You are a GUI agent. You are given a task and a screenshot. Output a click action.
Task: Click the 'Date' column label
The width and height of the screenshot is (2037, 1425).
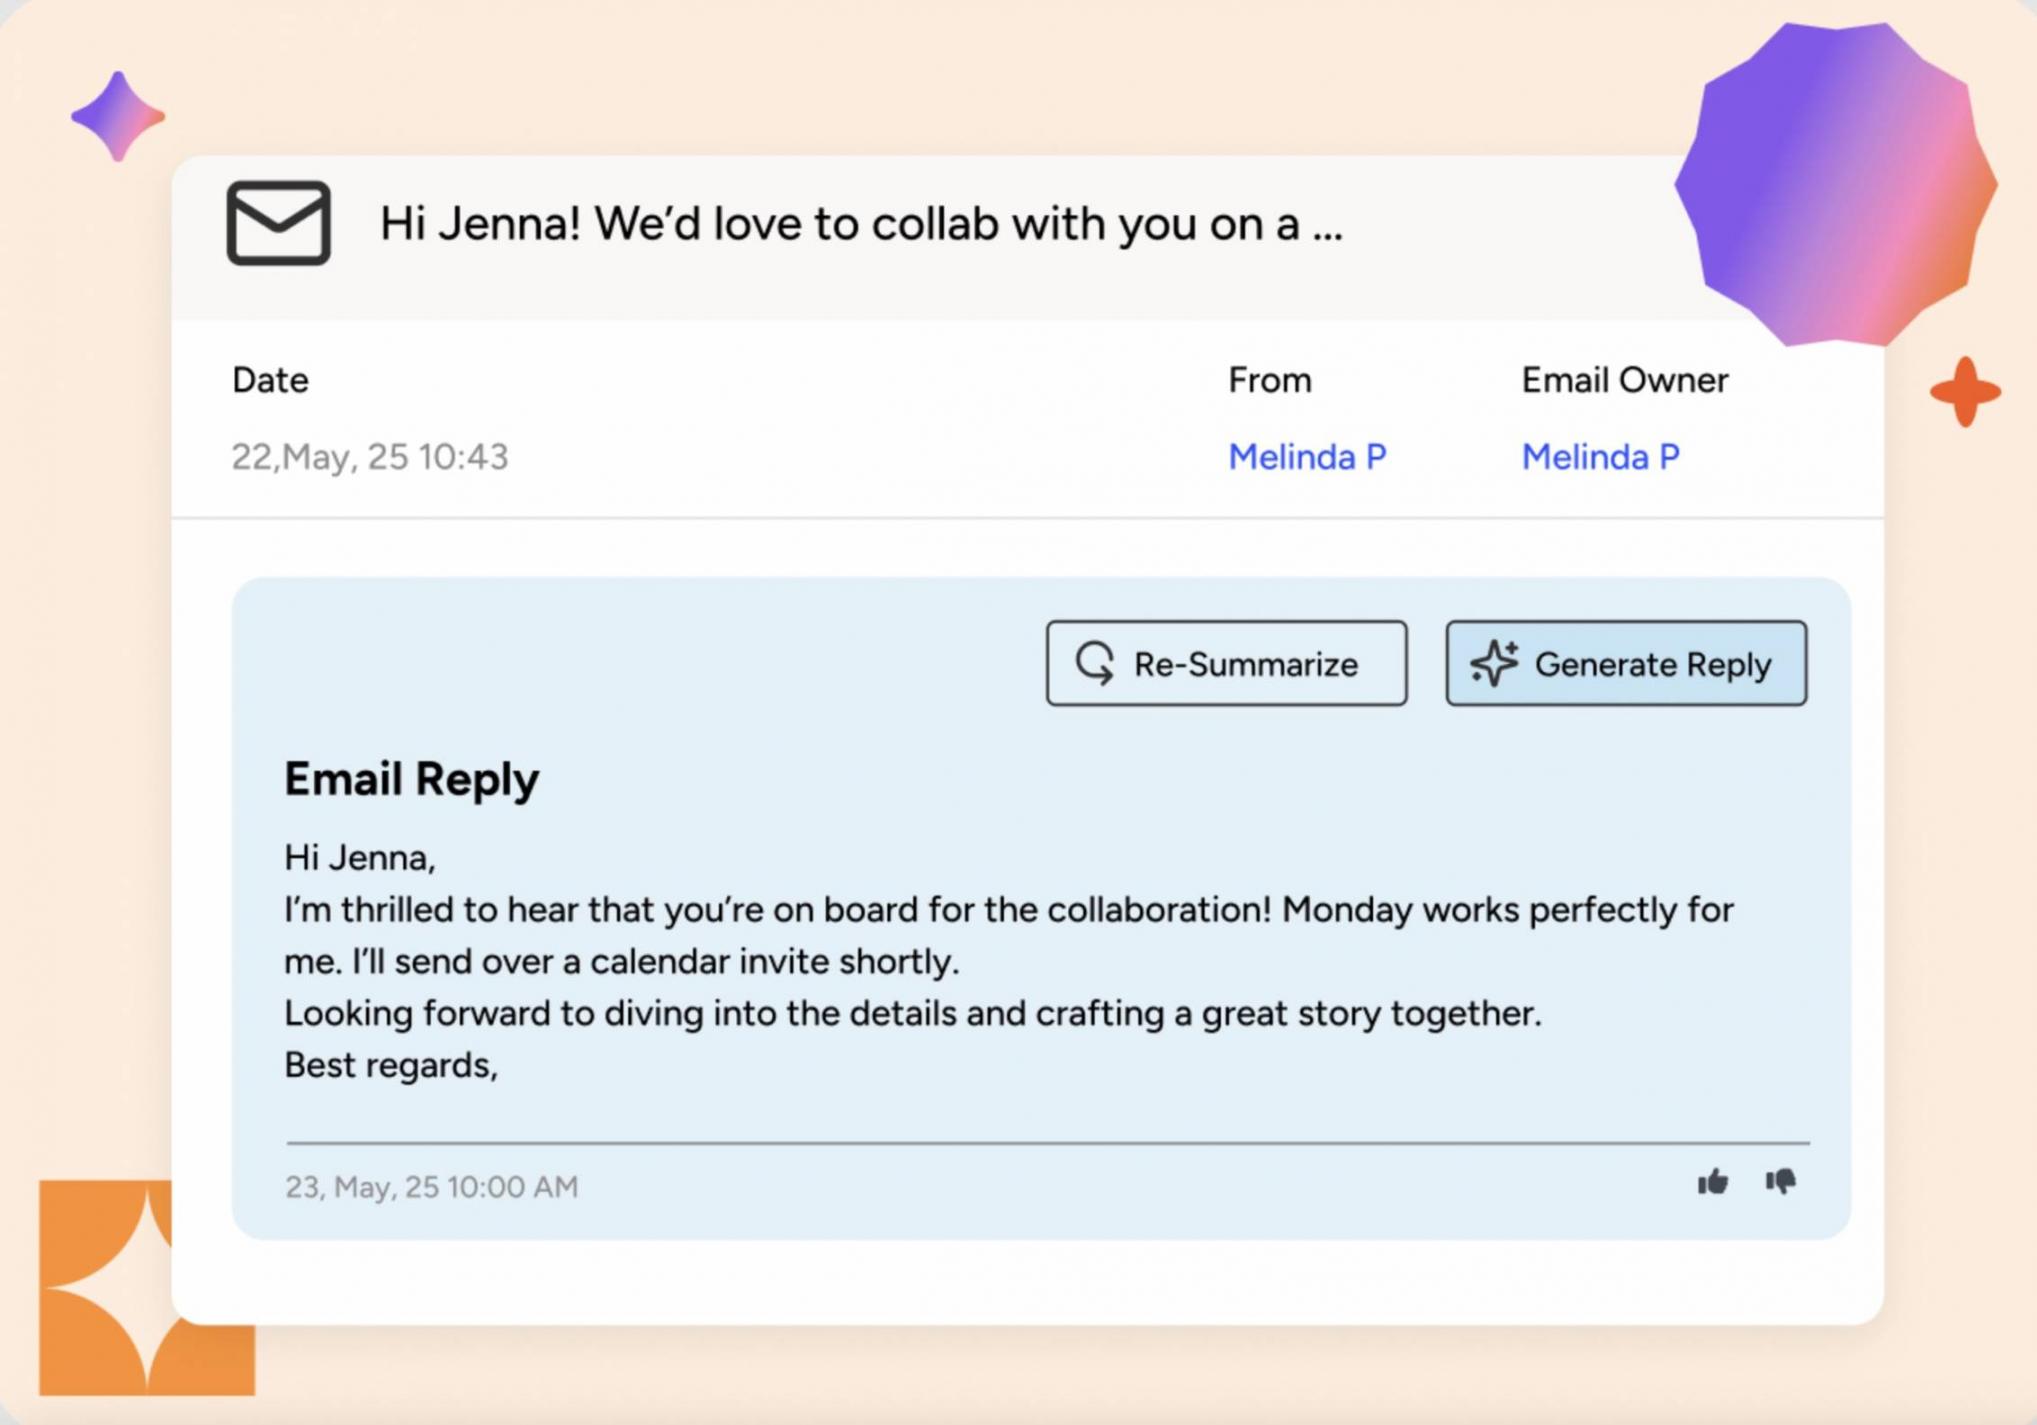click(270, 381)
